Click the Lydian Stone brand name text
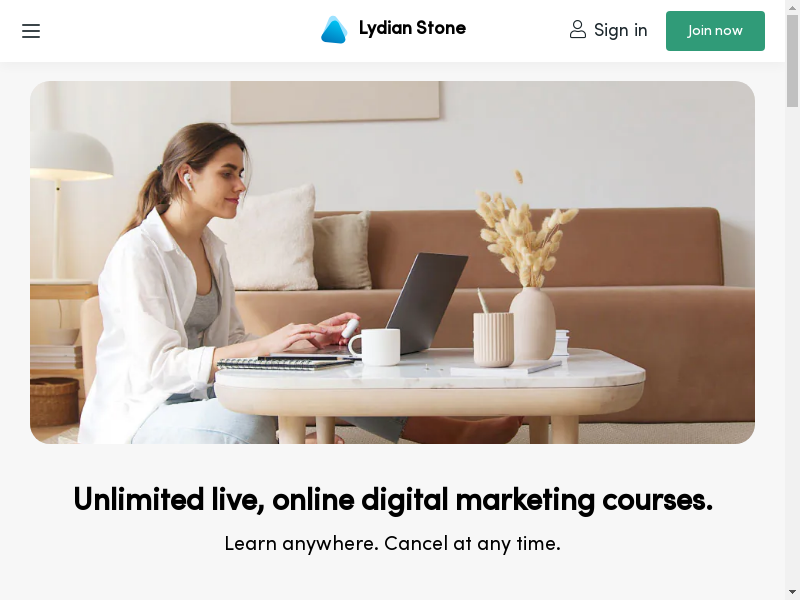The width and height of the screenshot is (800, 600). [412, 28]
